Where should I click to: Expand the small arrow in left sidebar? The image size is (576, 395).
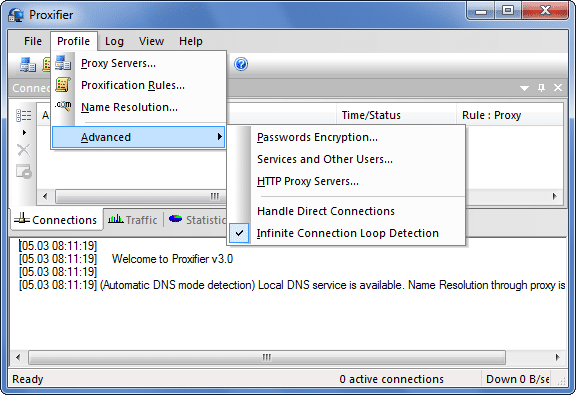click(24, 132)
